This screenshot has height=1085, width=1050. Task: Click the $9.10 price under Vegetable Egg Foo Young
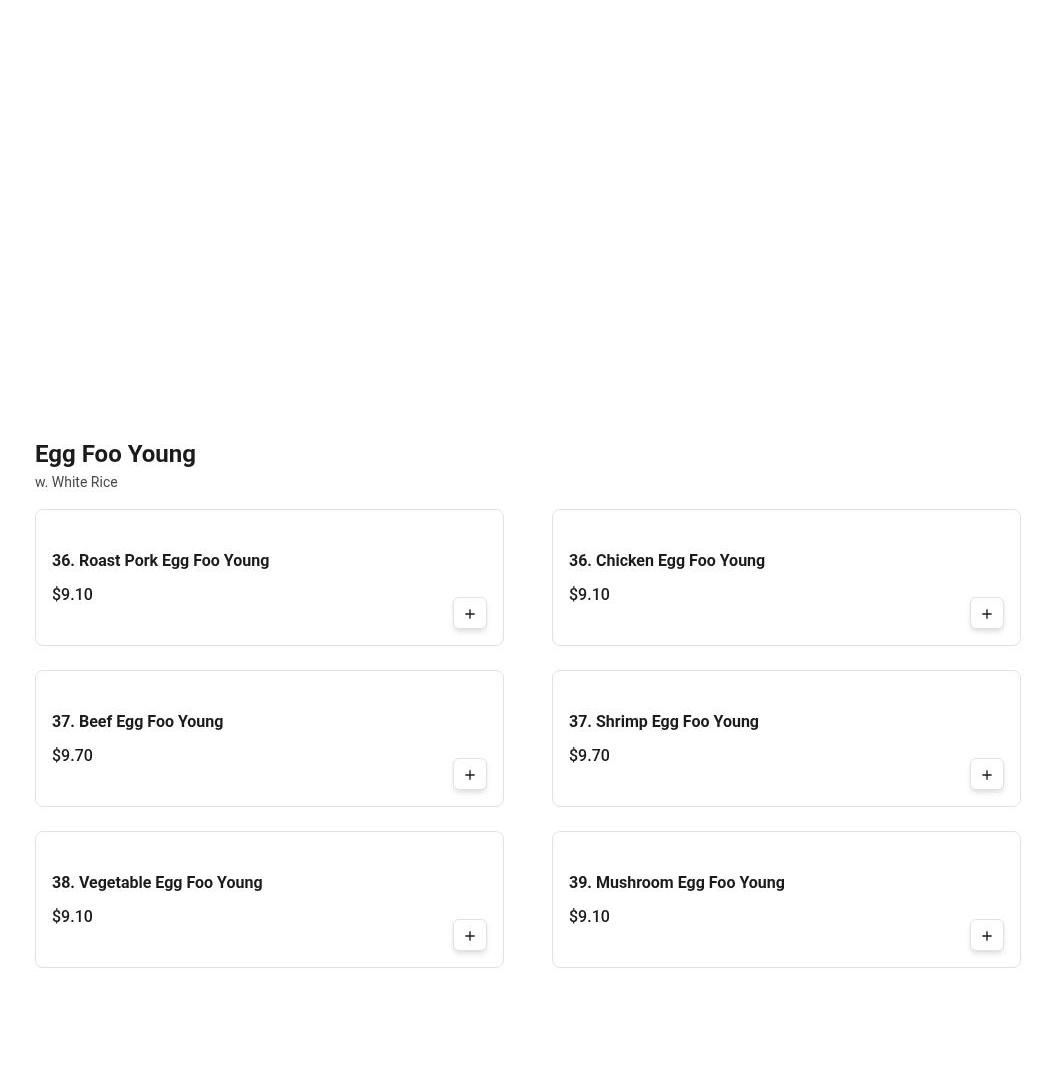pos(72,917)
